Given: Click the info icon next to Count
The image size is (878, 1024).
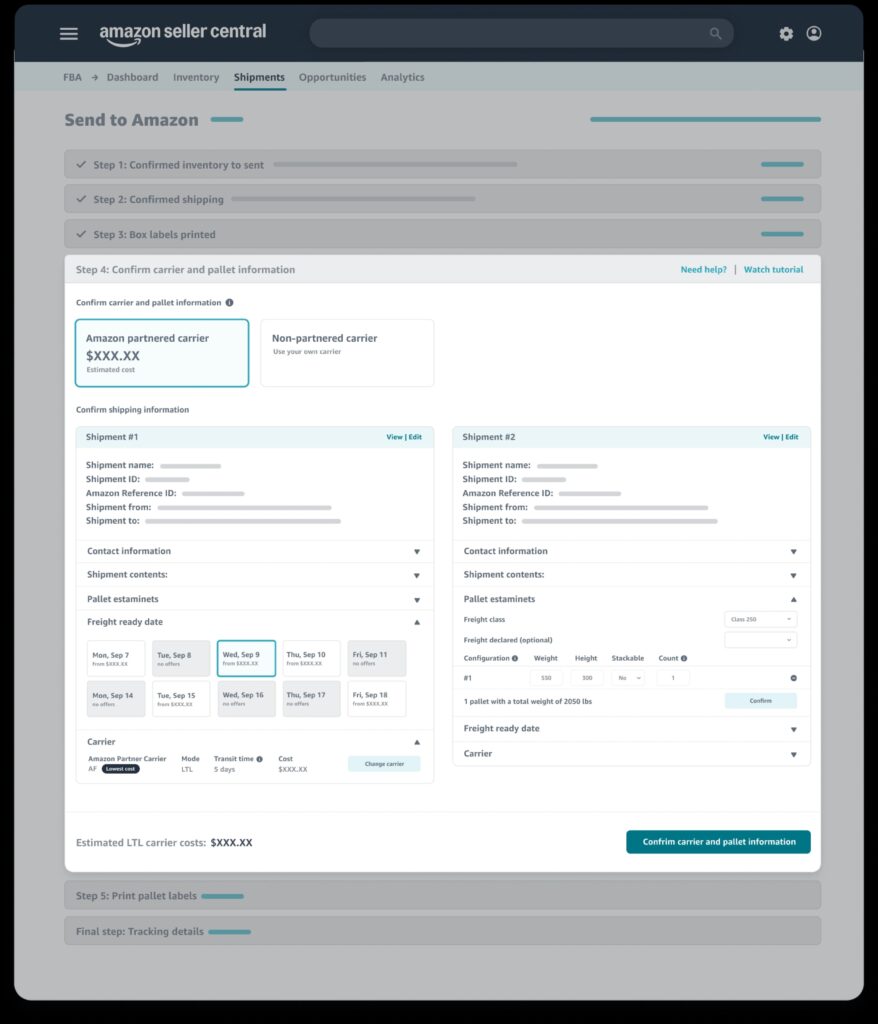Looking at the screenshot, I should [684, 658].
